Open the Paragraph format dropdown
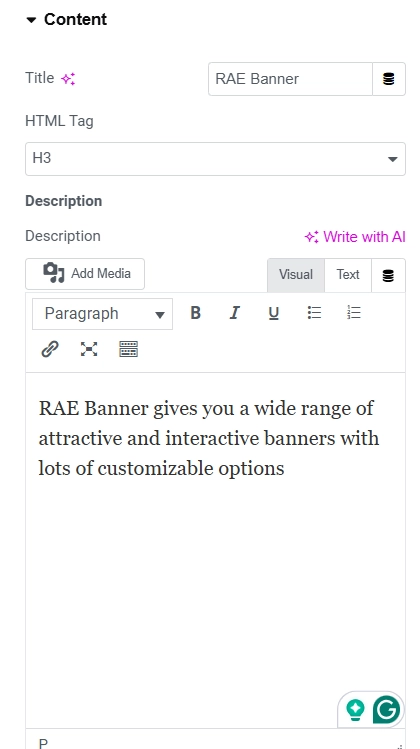The height and width of the screenshot is (749, 420). tap(102, 314)
